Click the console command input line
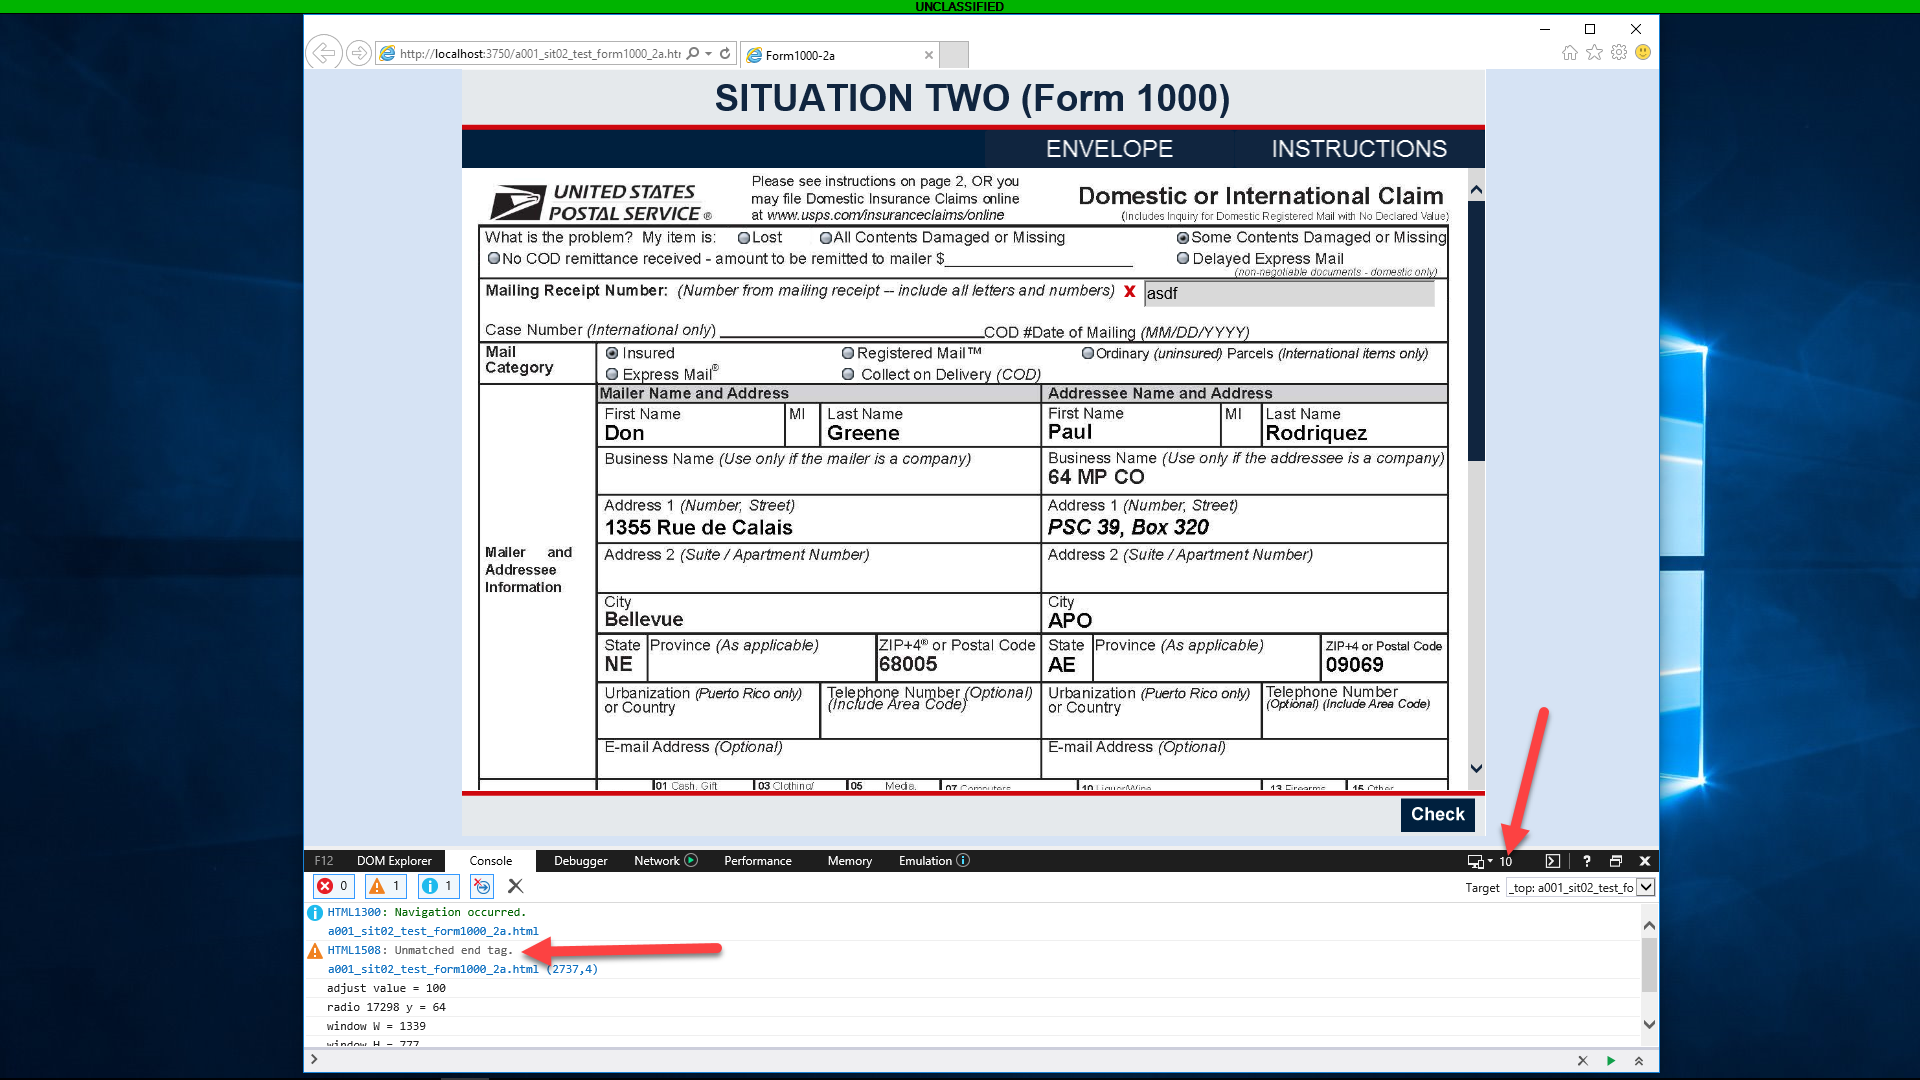This screenshot has height=1080, width=1920. pos(940,1061)
